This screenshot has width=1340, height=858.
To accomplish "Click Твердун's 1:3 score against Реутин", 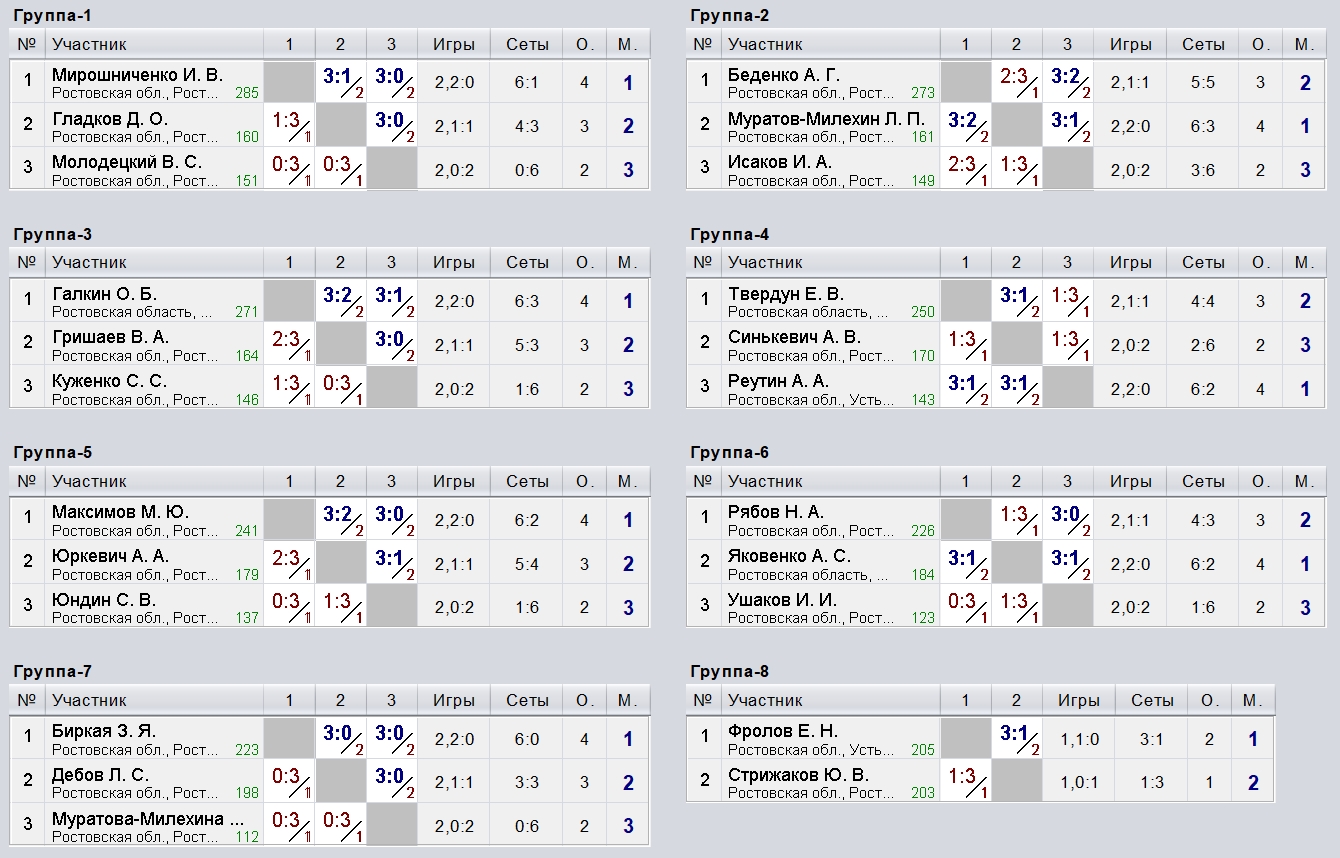I will [1067, 300].
